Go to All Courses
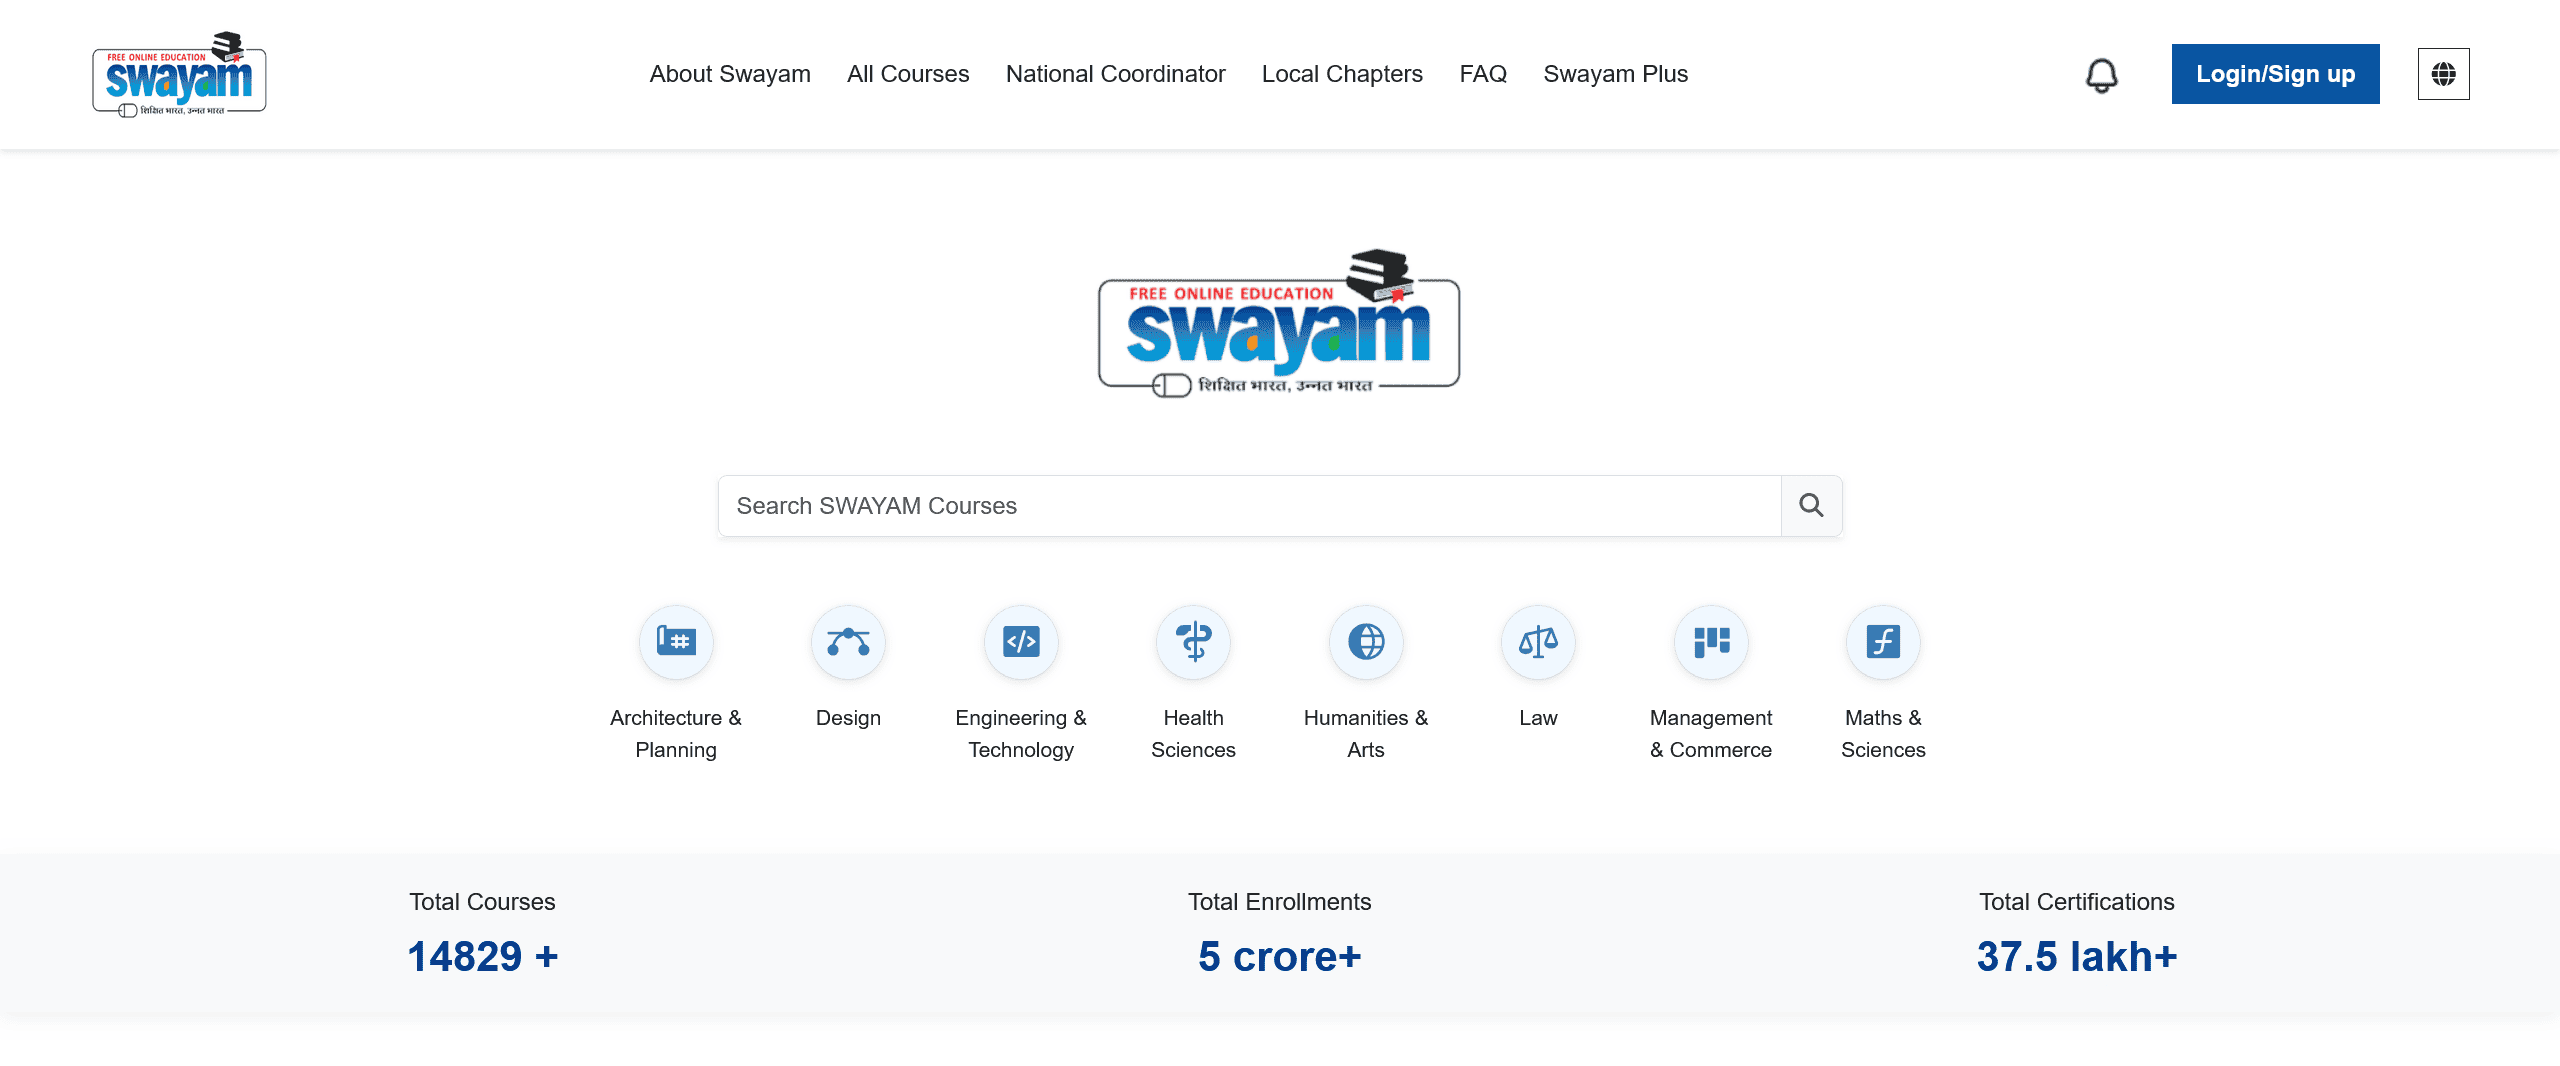The width and height of the screenshot is (2560, 1066). click(908, 74)
